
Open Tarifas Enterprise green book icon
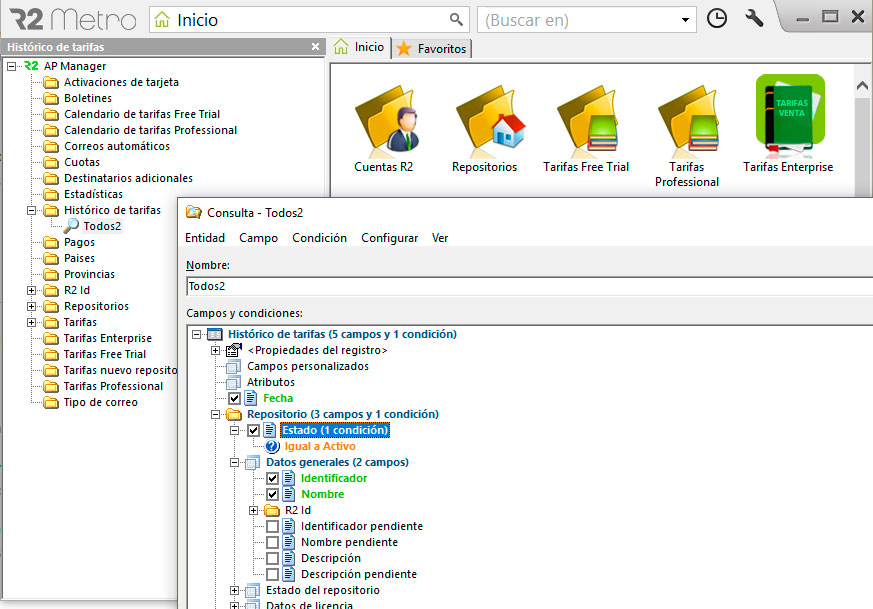(x=789, y=114)
